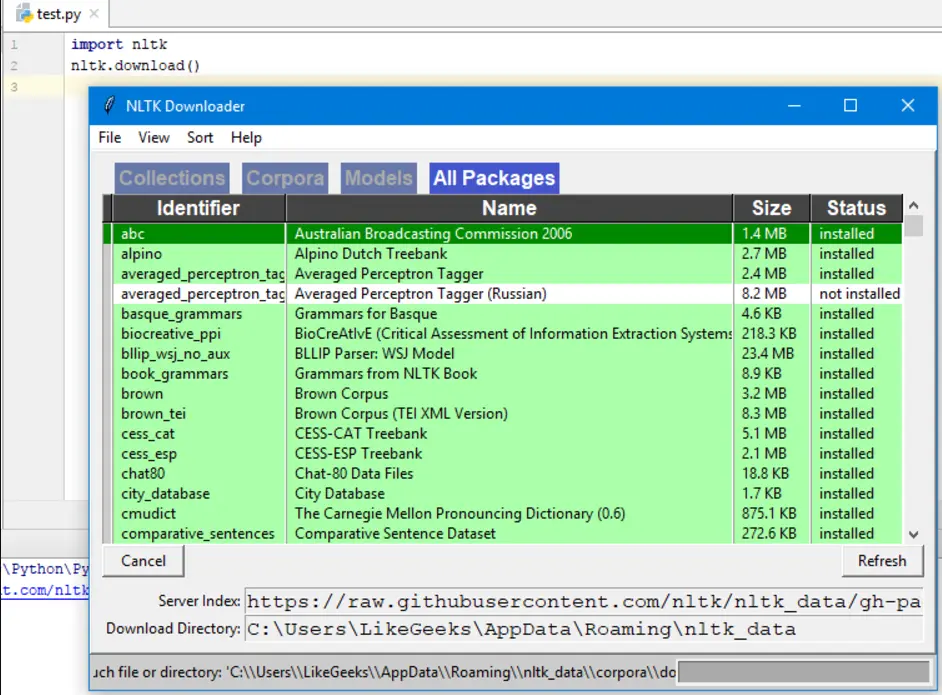
Task: Close the test.py editor tab
Action: [x=94, y=13]
